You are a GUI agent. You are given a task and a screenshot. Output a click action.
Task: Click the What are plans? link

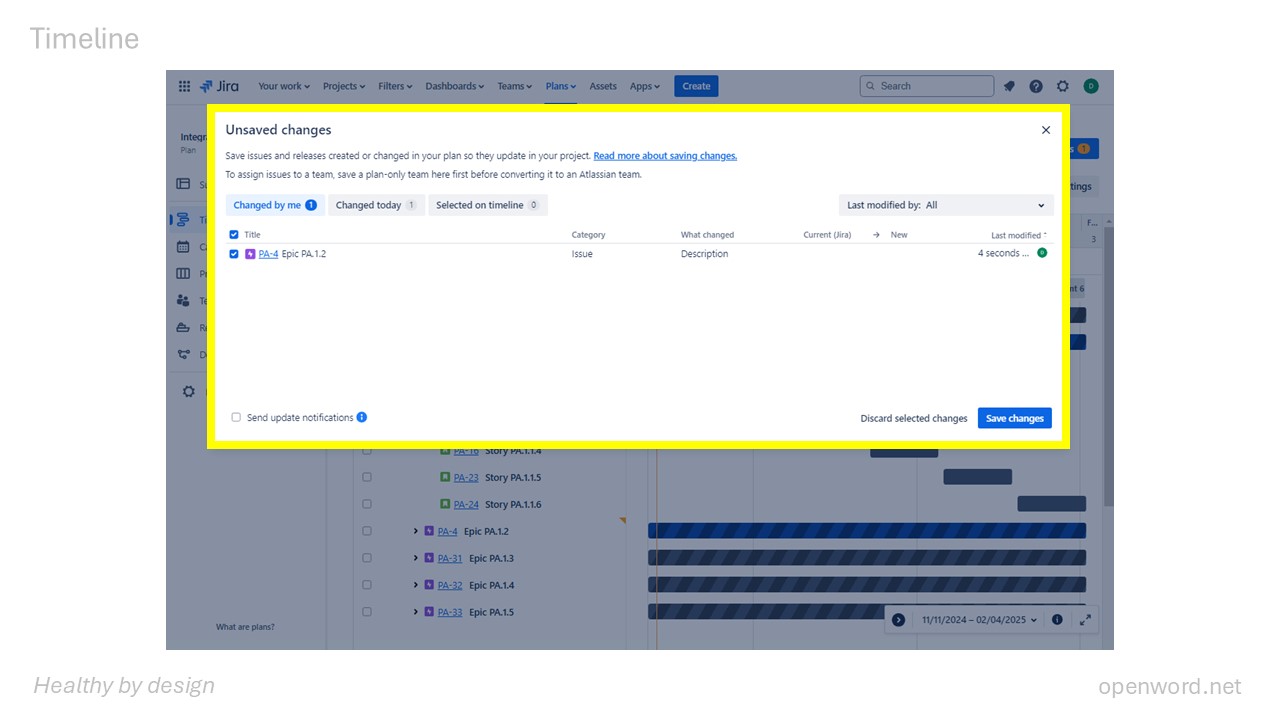(245, 627)
